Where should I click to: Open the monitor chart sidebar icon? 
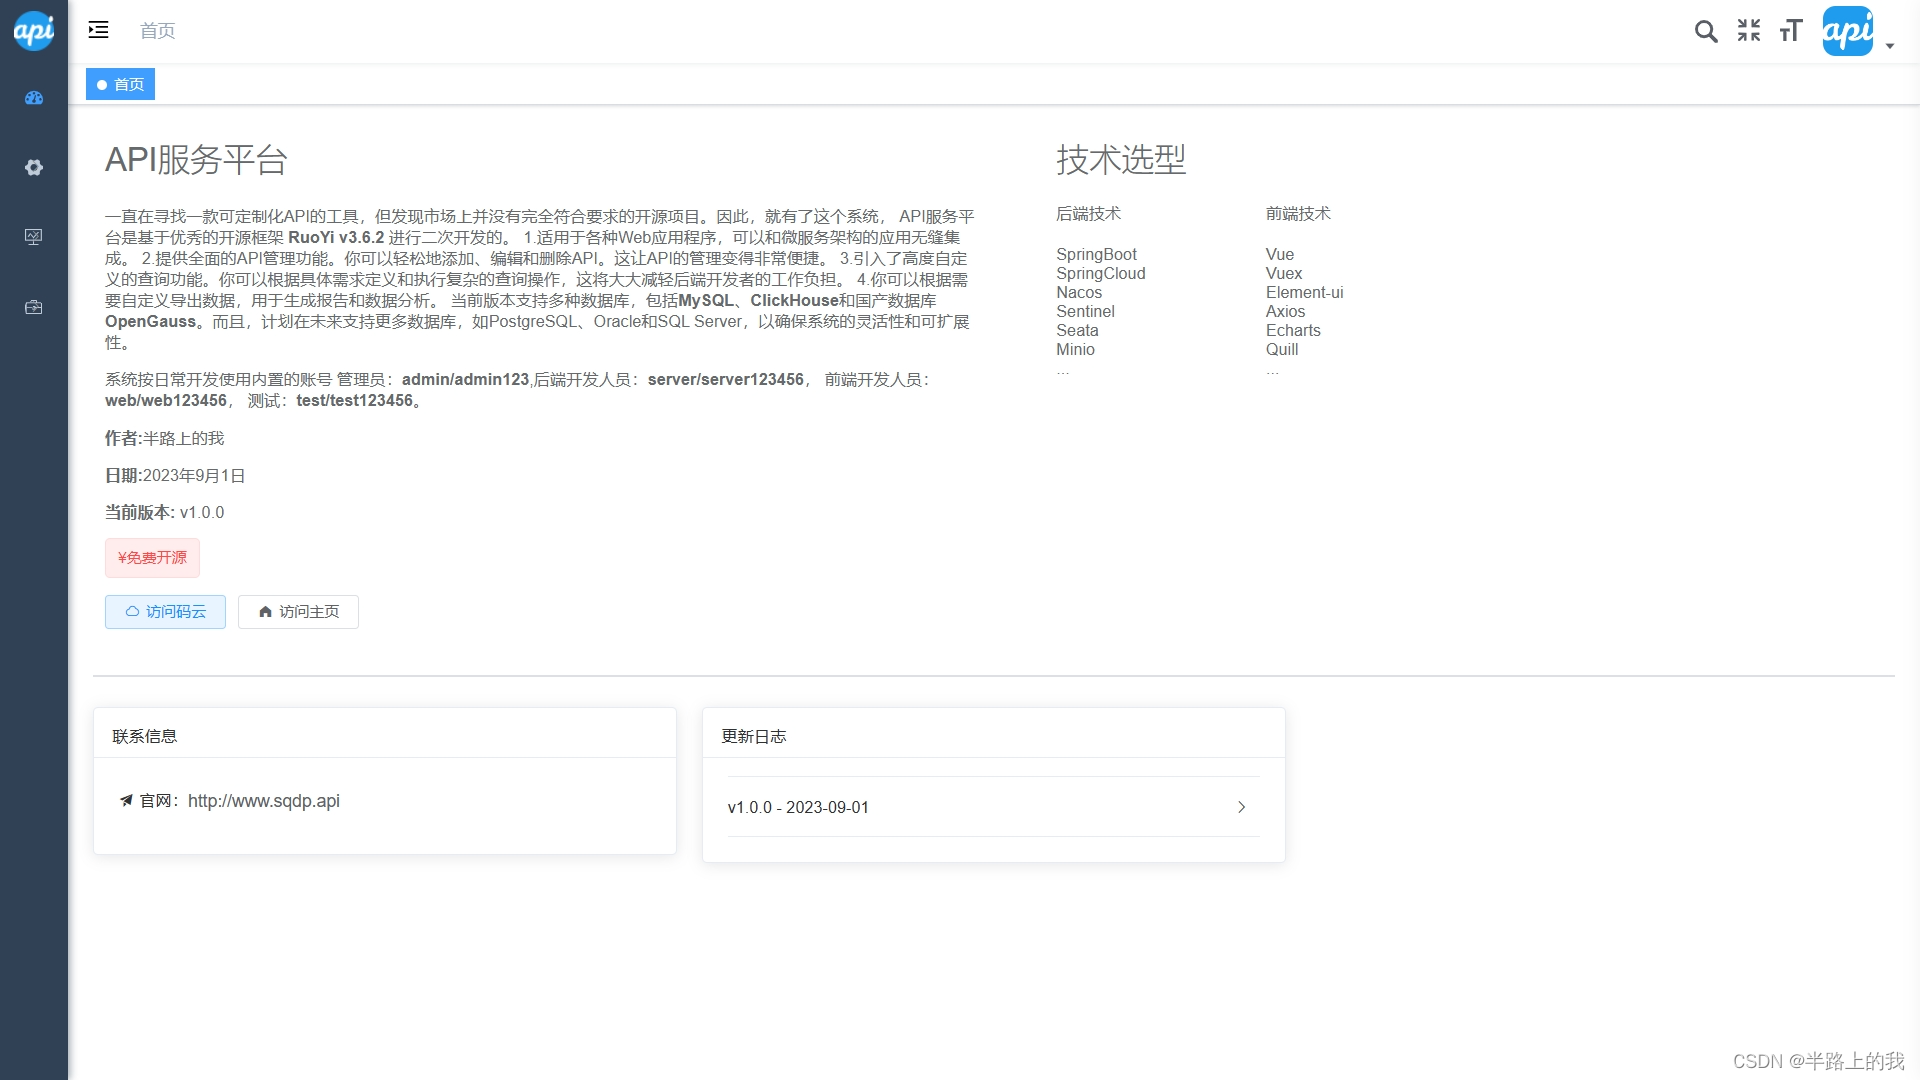(34, 237)
